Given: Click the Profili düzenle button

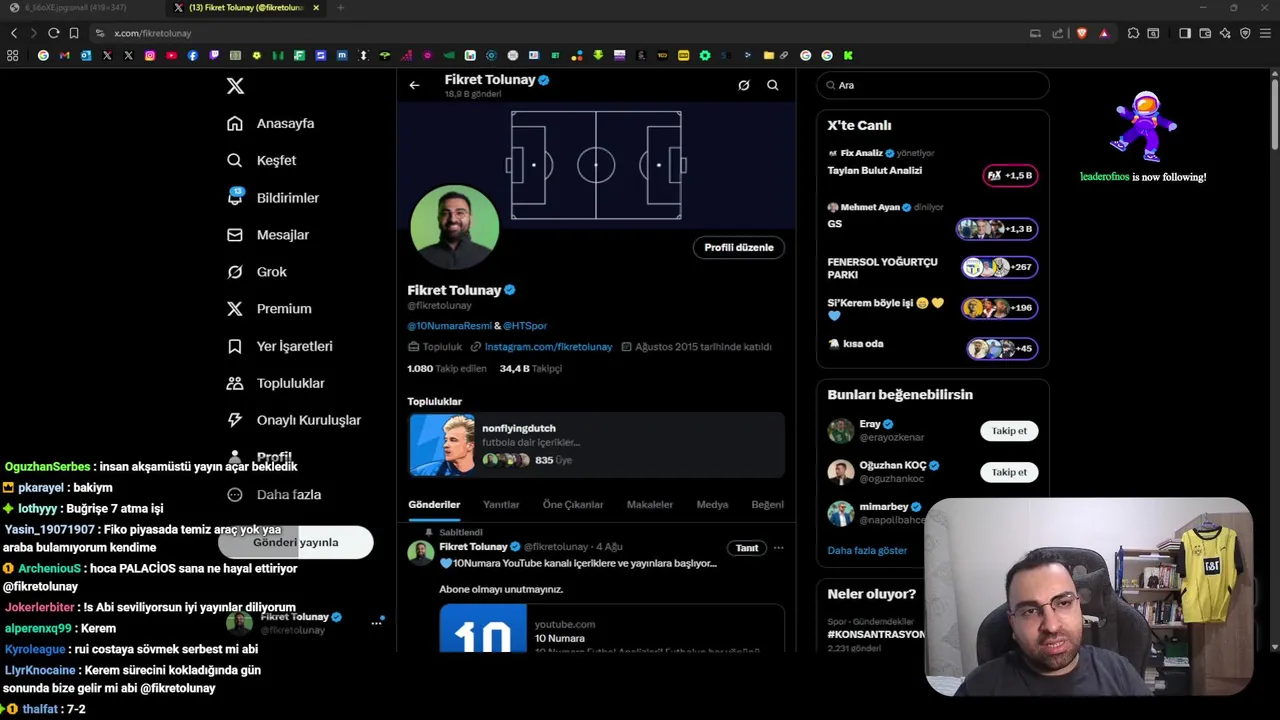Looking at the screenshot, I should click(739, 247).
